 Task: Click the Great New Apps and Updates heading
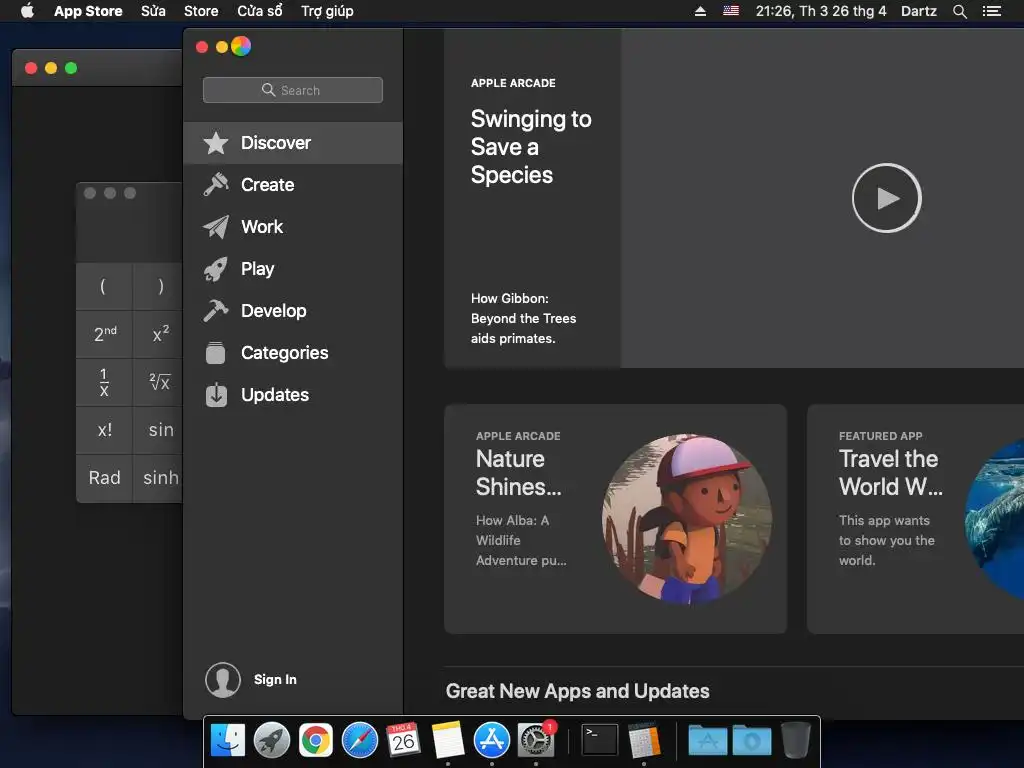577,691
